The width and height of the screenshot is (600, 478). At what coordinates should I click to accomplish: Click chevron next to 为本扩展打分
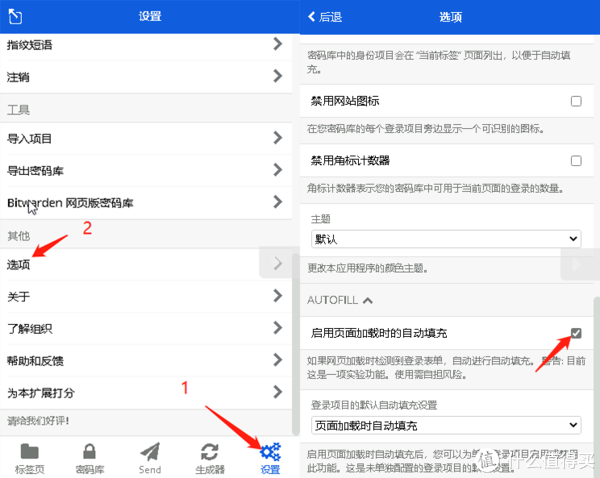pyautogui.click(x=278, y=392)
